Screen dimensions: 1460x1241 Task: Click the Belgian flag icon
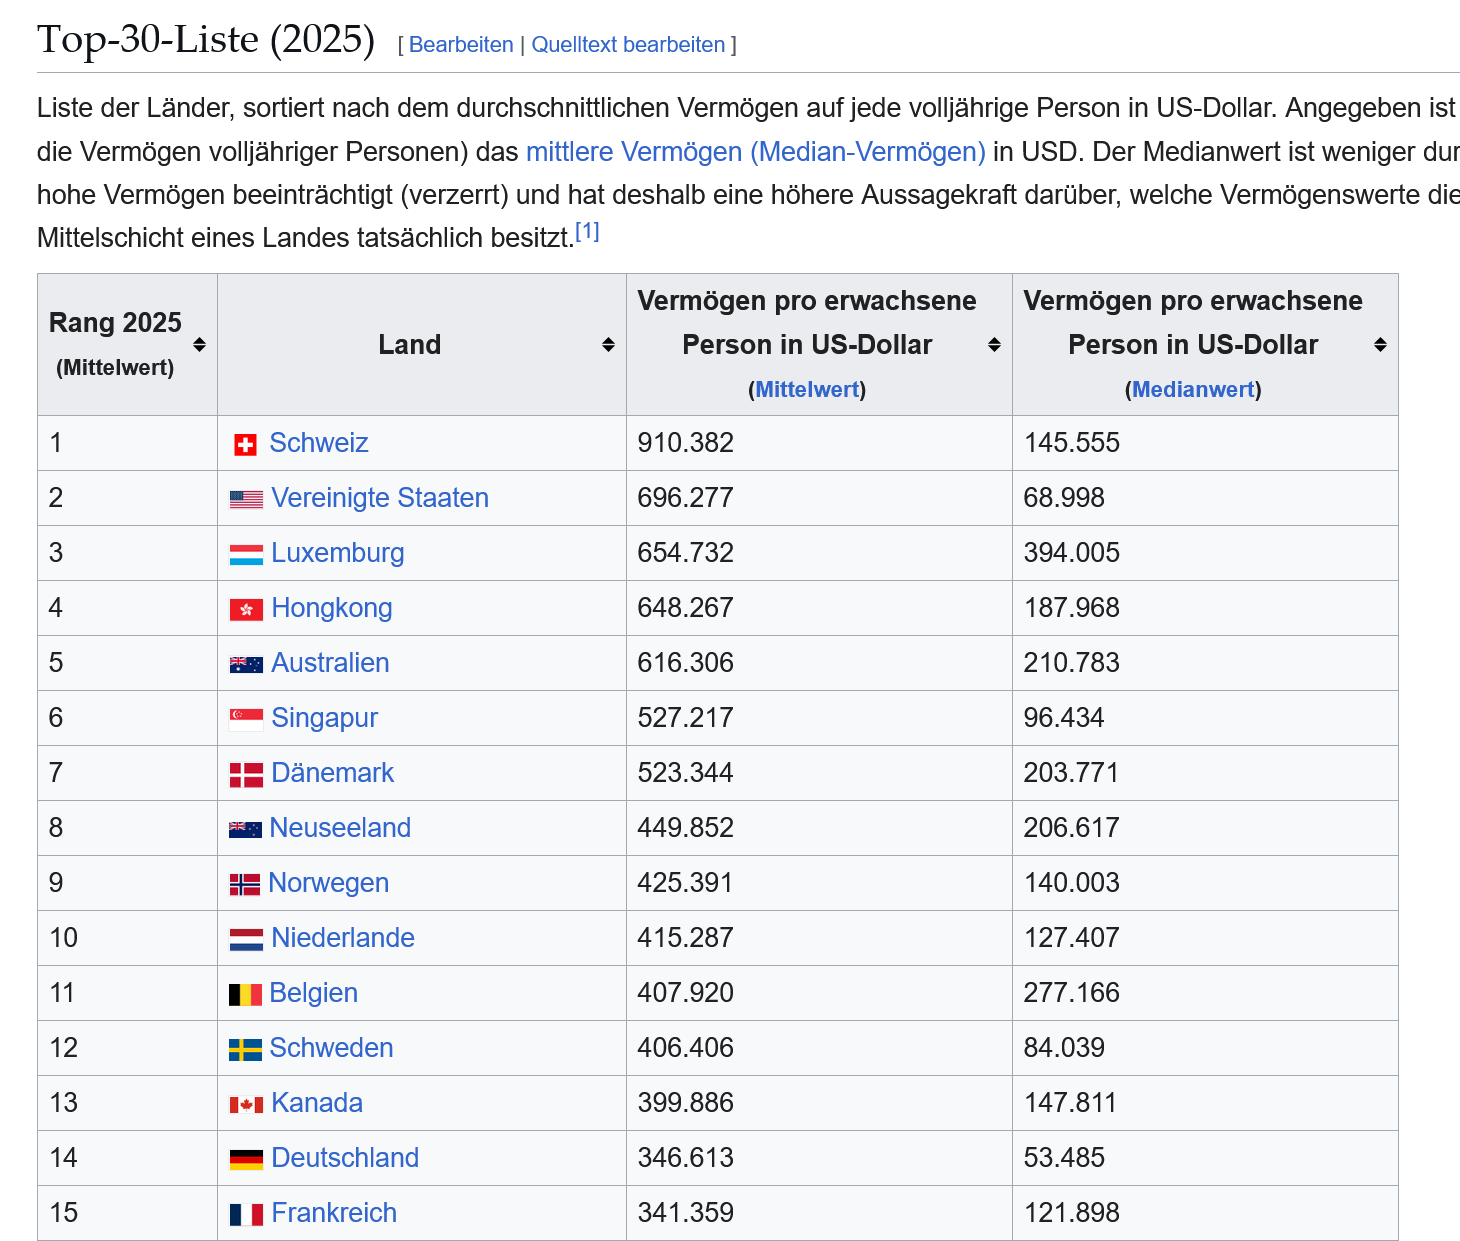pyautogui.click(x=245, y=994)
